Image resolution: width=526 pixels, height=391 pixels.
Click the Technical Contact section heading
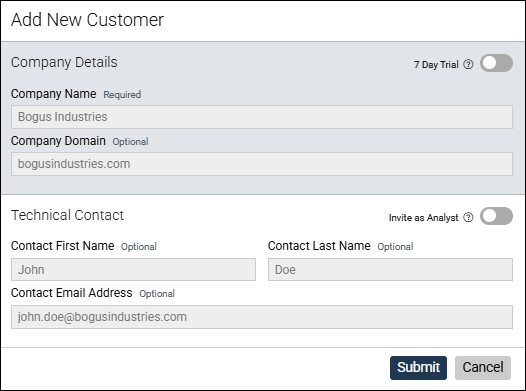click(x=67, y=215)
